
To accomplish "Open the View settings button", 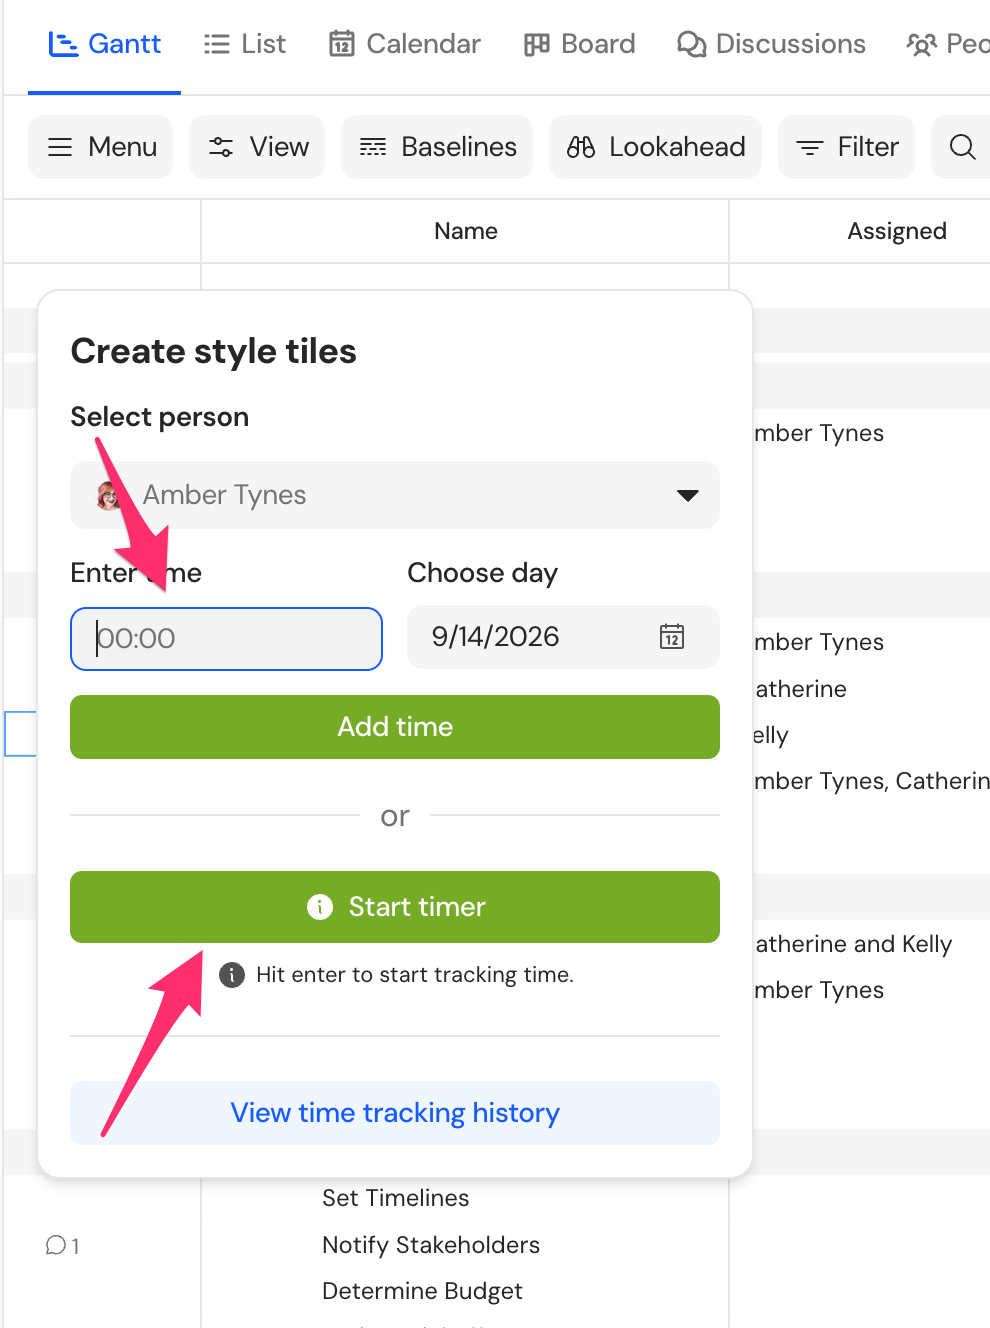I will coord(257,147).
